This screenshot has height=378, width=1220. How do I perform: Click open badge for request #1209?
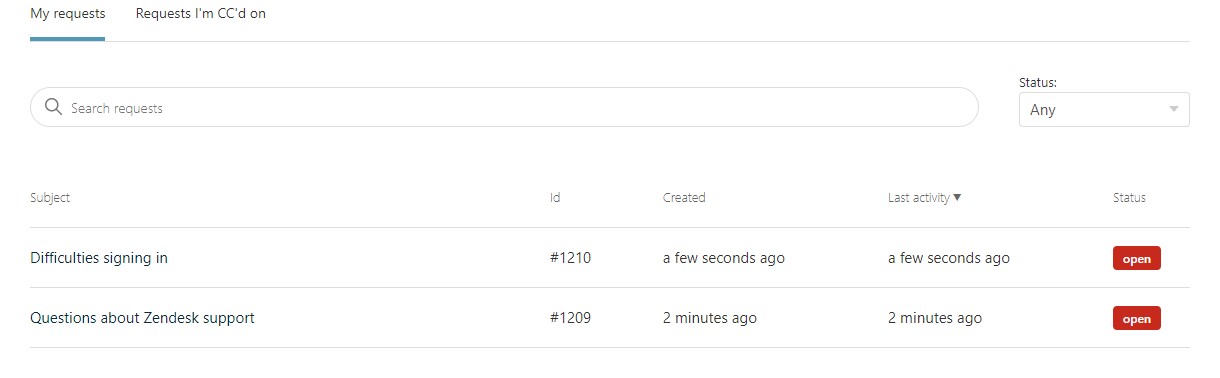pyautogui.click(x=1137, y=319)
